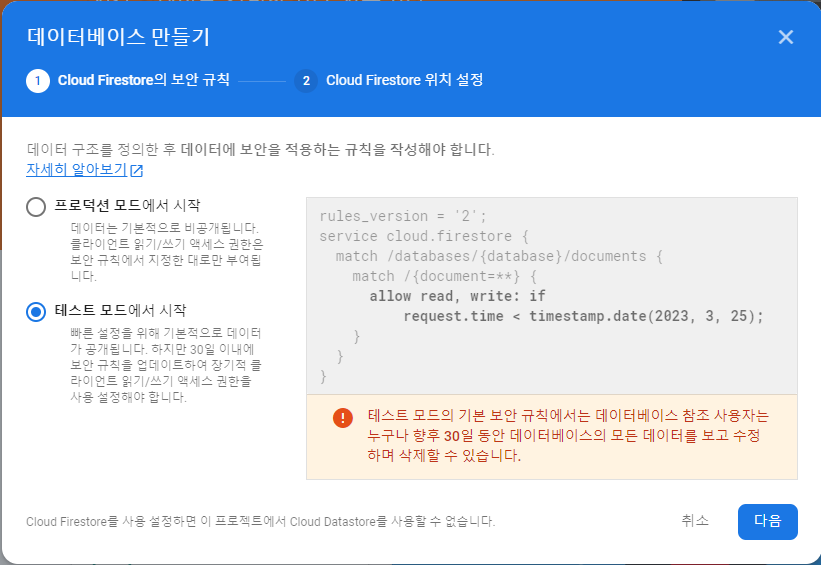Click the Cloud Firestore 위치 설정 step label
Screen dimensions: 821x565
pyautogui.click(x=404, y=80)
